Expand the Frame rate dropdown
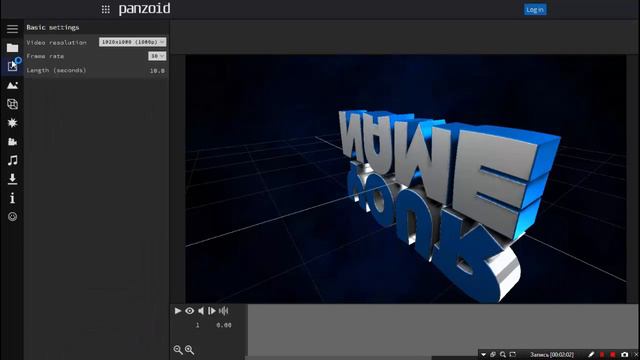The height and width of the screenshot is (360, 640). (157, 56)
